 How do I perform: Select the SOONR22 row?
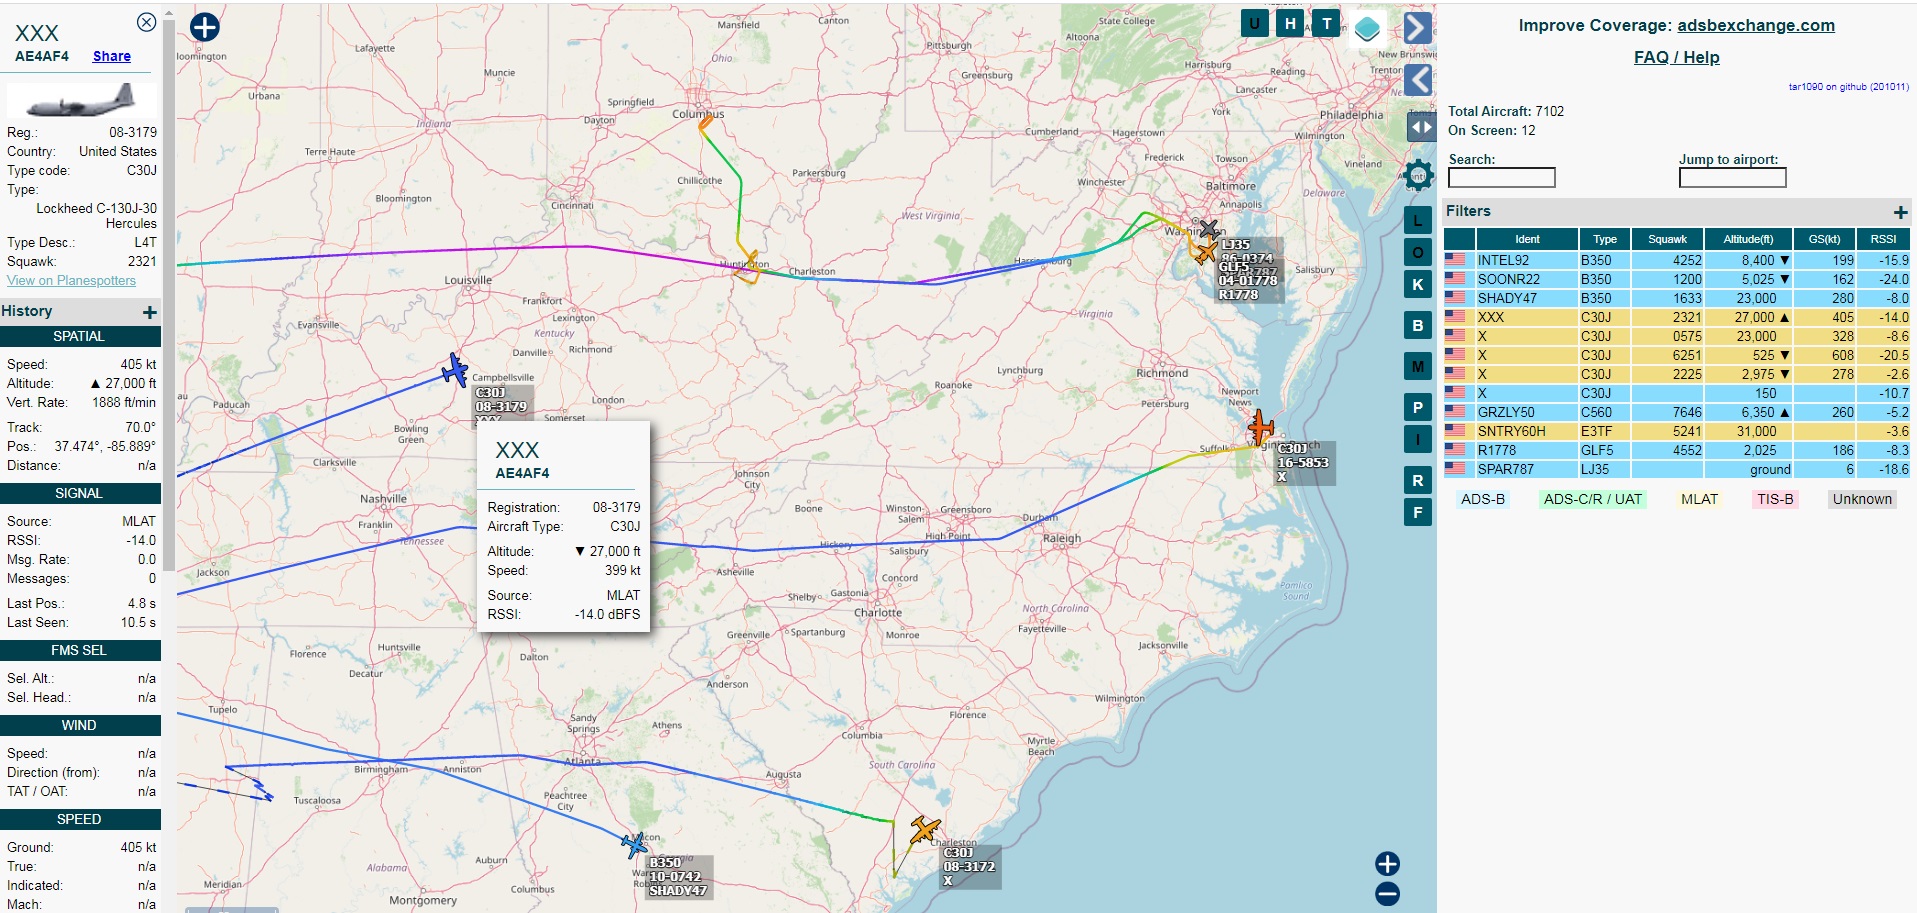pos(1677,279)
